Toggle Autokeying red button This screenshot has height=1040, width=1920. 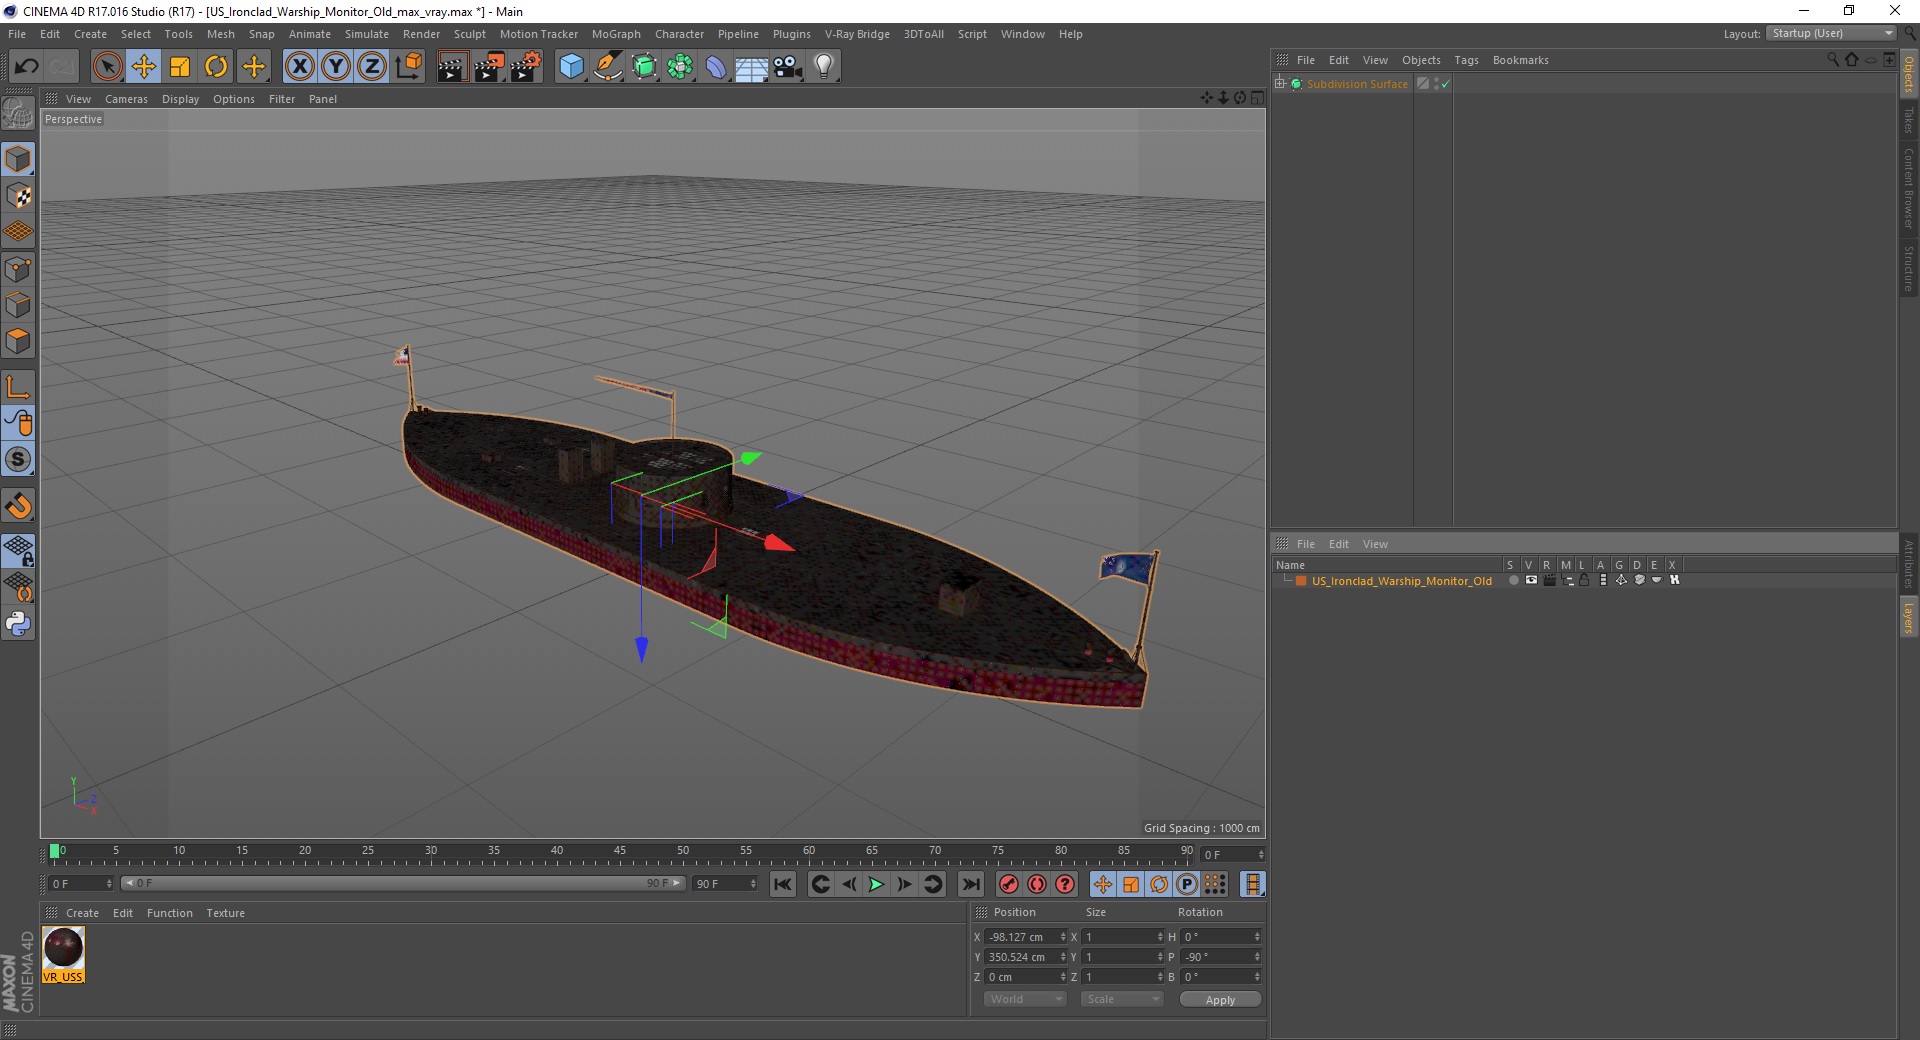pos(1037,884)
